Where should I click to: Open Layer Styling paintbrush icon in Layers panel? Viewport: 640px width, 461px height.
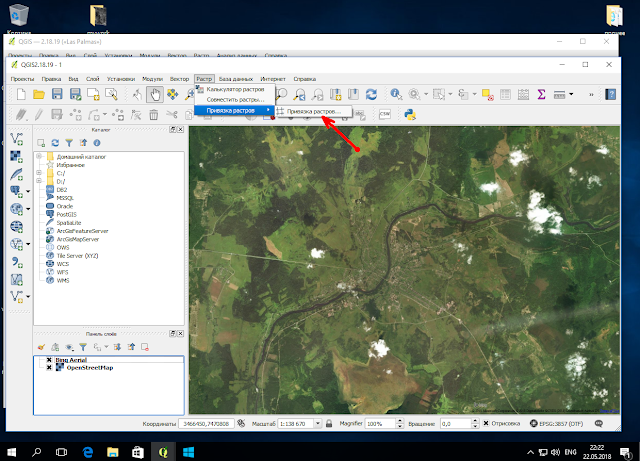click(41, 347)
